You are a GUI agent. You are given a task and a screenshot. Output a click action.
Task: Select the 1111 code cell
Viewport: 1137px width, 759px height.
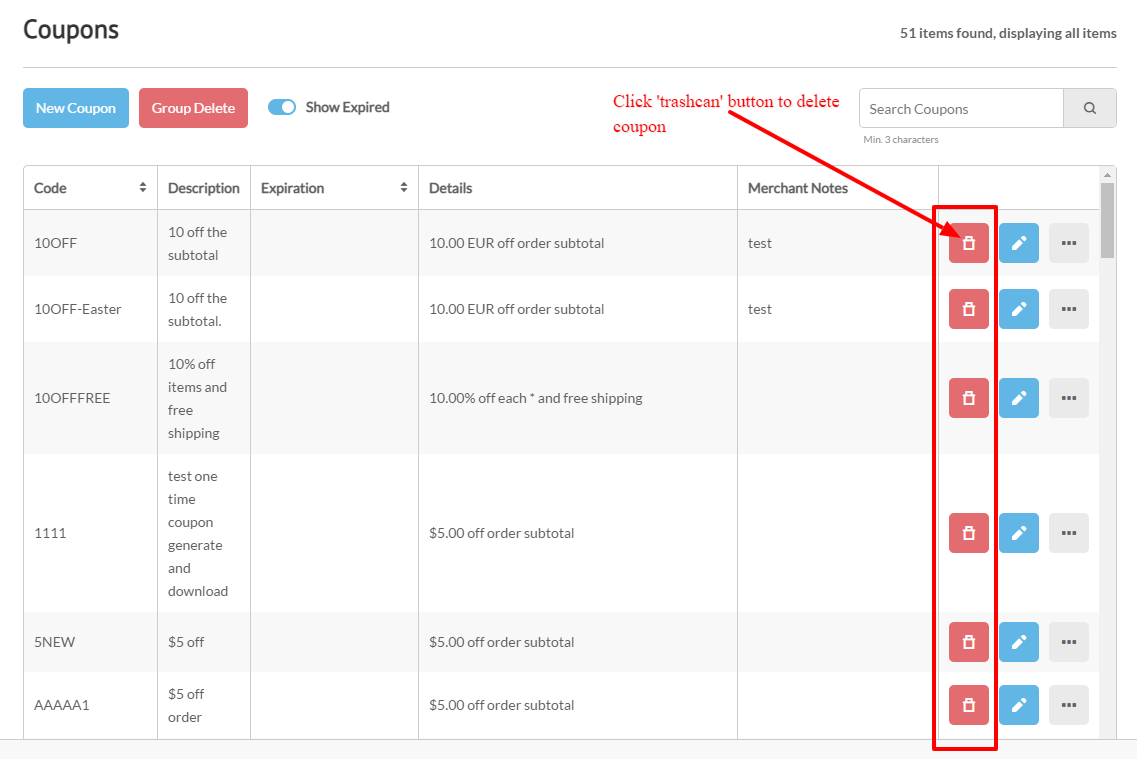pyautogui.click(x=91, y=533)
